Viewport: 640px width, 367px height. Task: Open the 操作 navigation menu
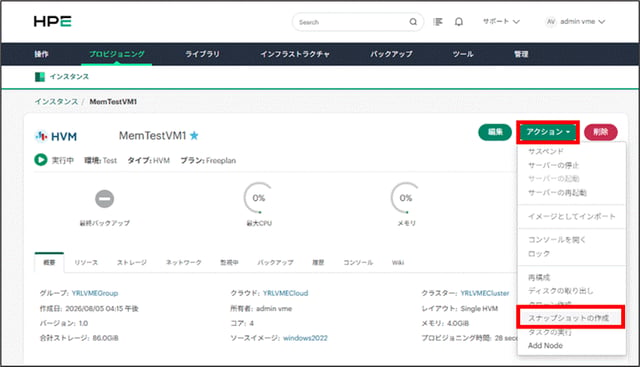tap(41, 54)
